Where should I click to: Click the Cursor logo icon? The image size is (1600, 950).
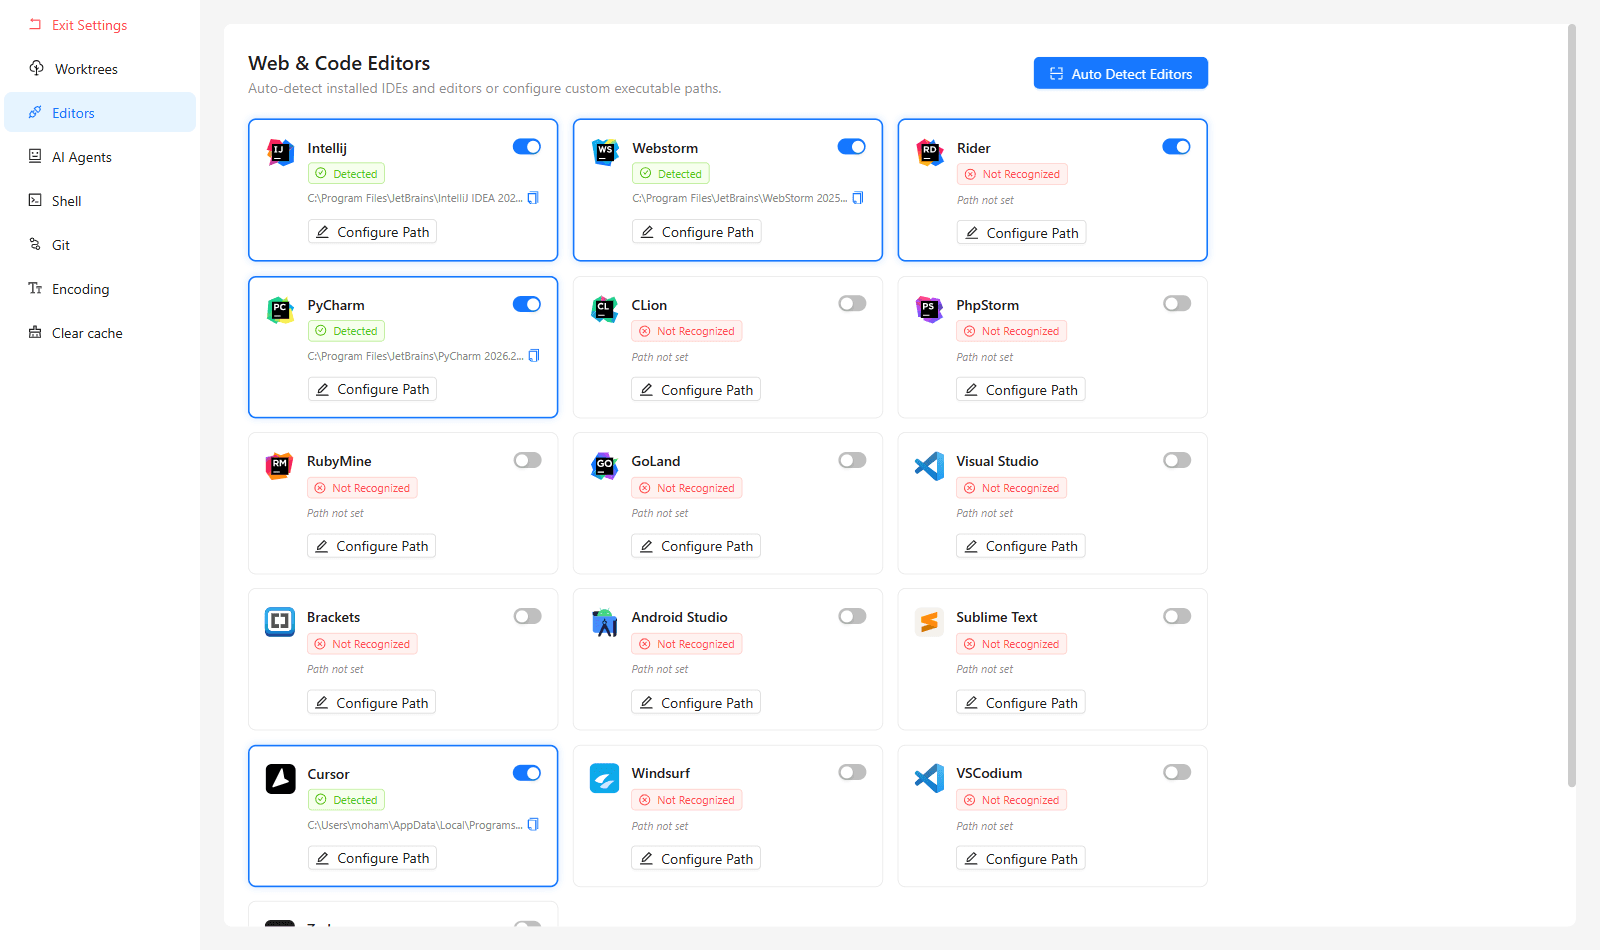(x=281, y=779)
